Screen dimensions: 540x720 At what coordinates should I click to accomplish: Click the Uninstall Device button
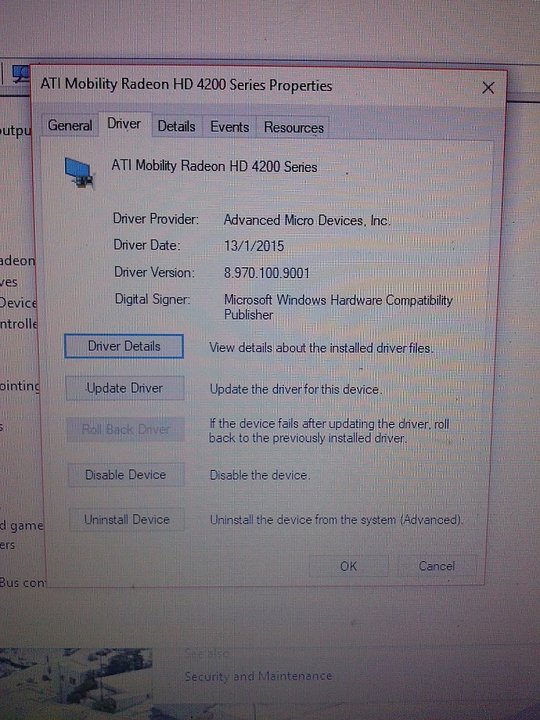point(127,519)
